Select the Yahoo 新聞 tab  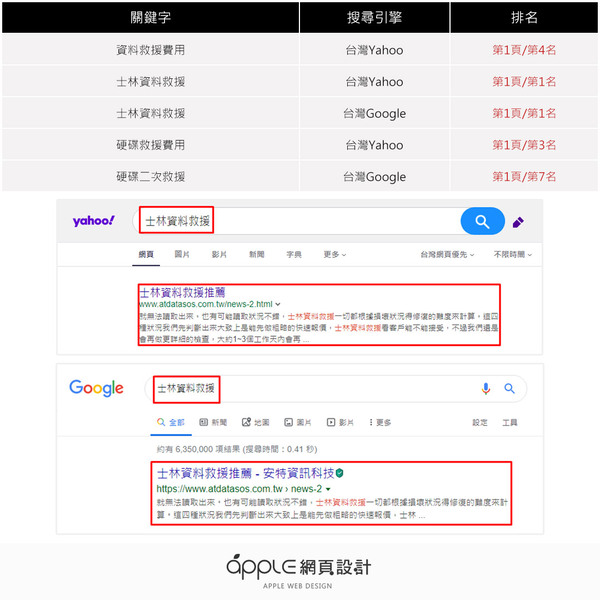tap(256, 254)
